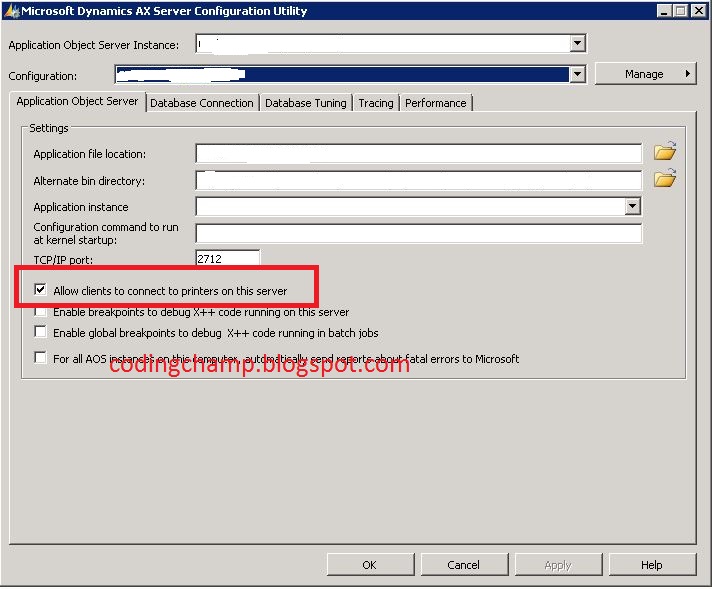Open the Database Tuning tab

coord(306,103)
